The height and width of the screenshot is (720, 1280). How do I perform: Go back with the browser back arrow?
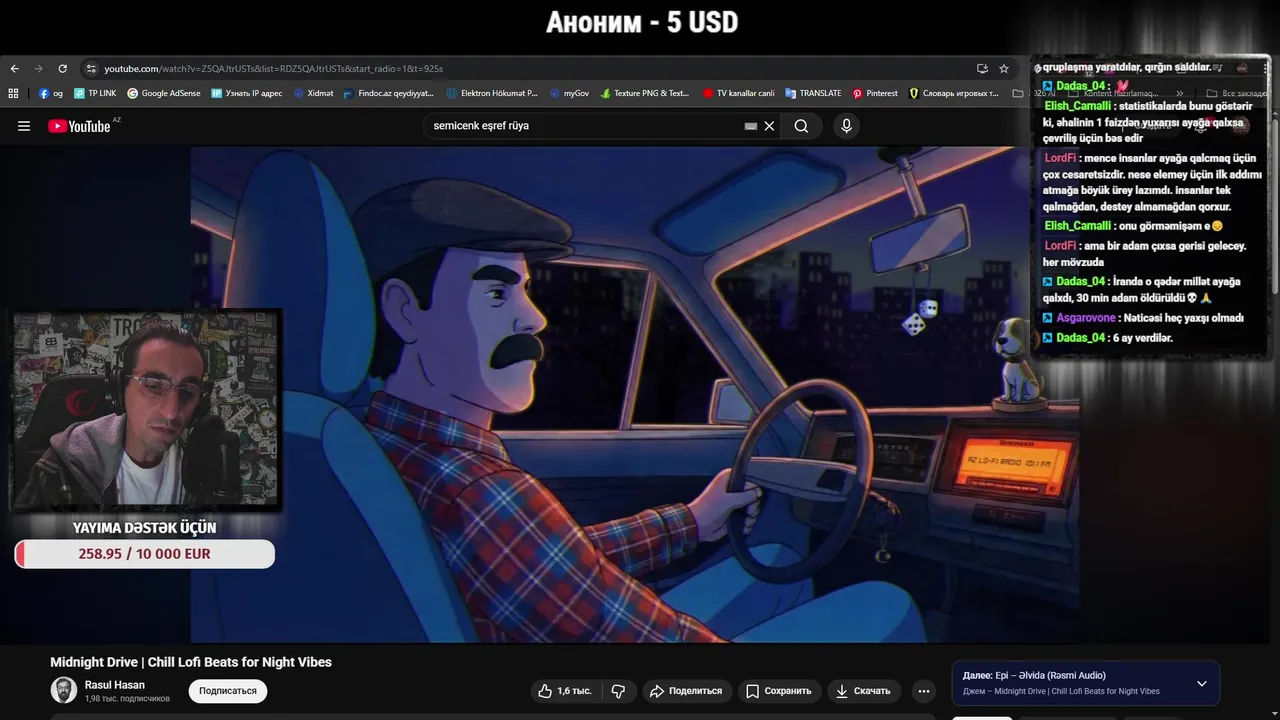pos(14,69)
